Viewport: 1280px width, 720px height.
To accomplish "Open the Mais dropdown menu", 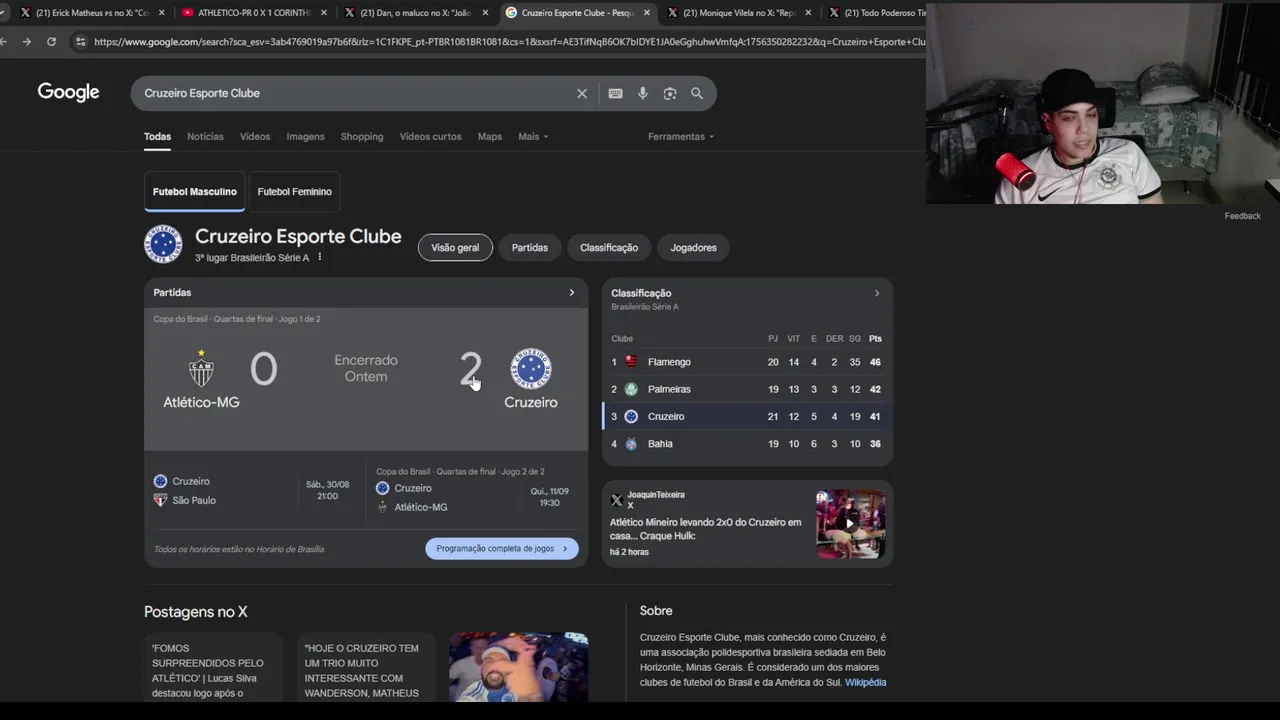I will click(x=533, y=136).
